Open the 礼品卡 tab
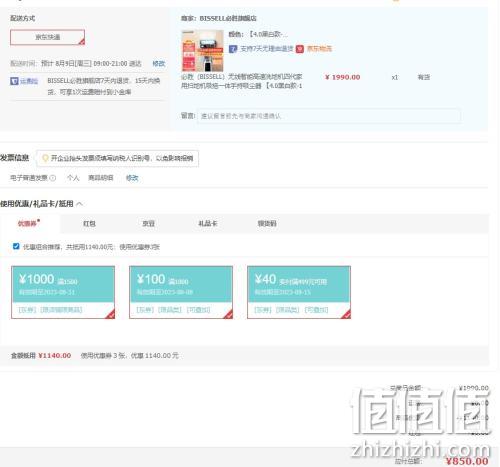The width and height of the screenshot is (500, 467). [208, 224]
